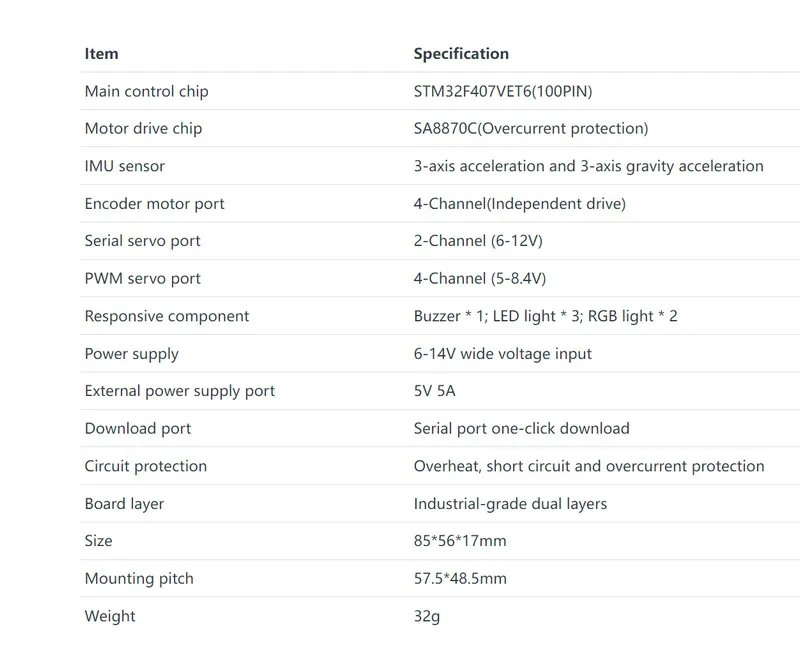Select the Main control chip label
This screenshot has height=672, width=800.
[146, 91]
